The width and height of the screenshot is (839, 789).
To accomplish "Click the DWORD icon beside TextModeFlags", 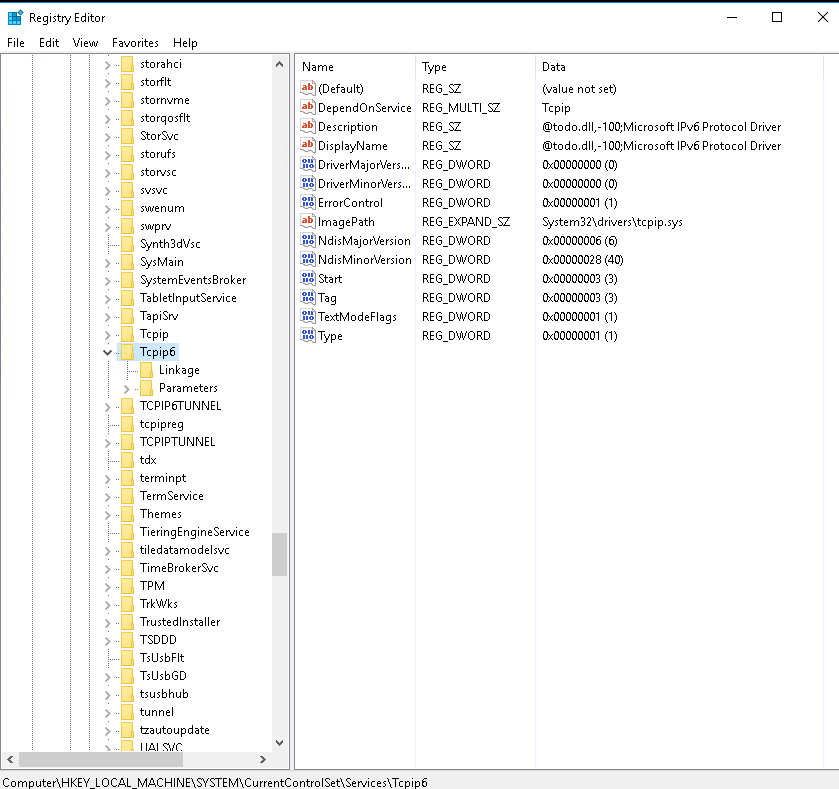I will tap(308, 317).
